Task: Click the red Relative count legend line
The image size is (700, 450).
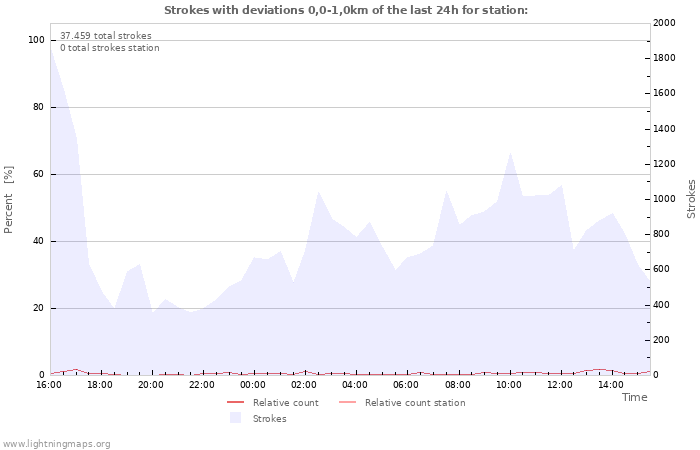Action: 235,403
